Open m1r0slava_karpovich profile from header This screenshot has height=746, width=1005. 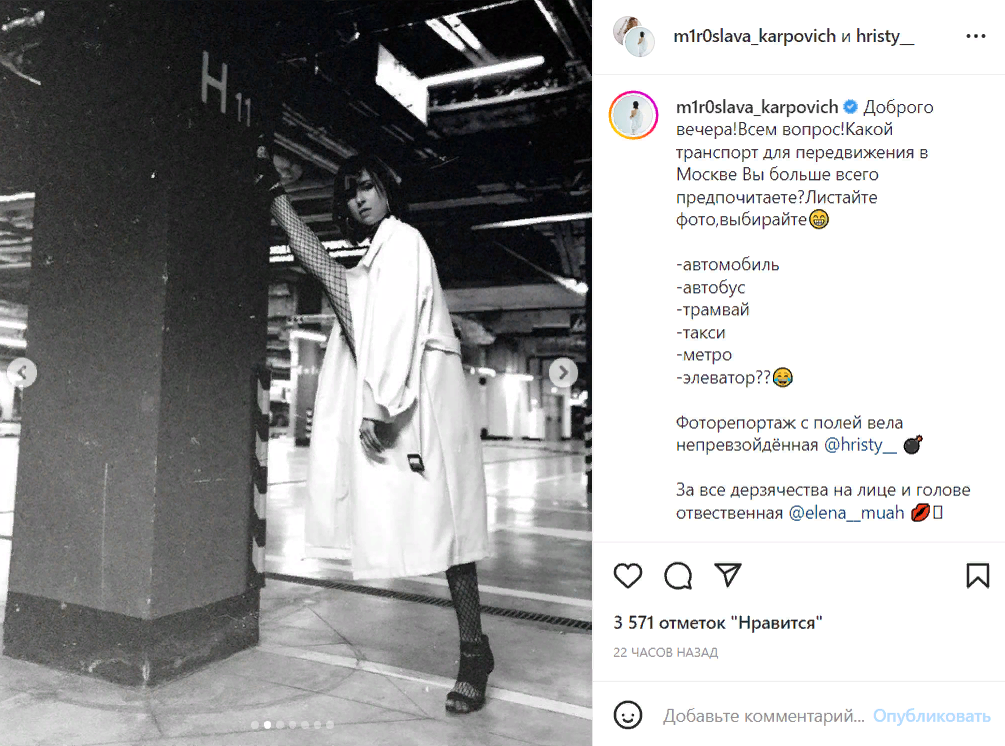pos(754,36)
